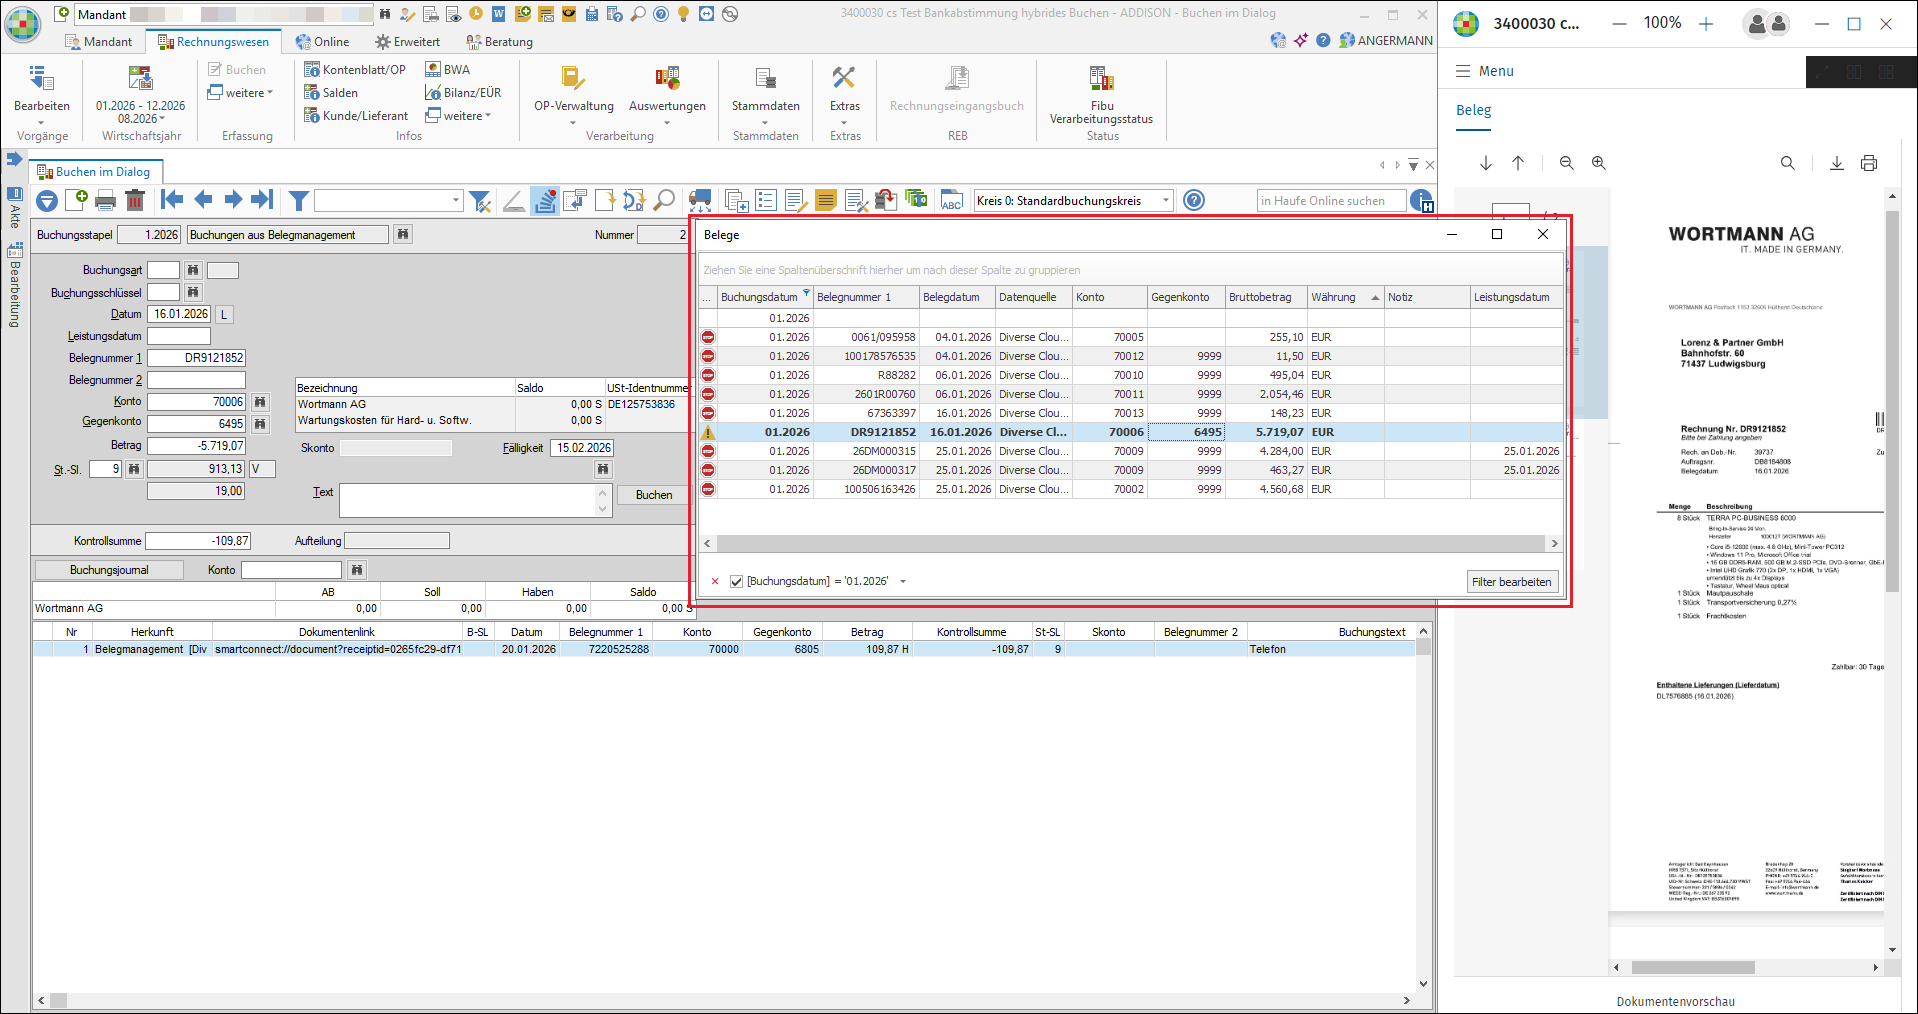The height and width of the screenshot is (1014, 1918).
Task: Open the Menu in document preview
Action: pyautogui.click(x=1484, y=71)
